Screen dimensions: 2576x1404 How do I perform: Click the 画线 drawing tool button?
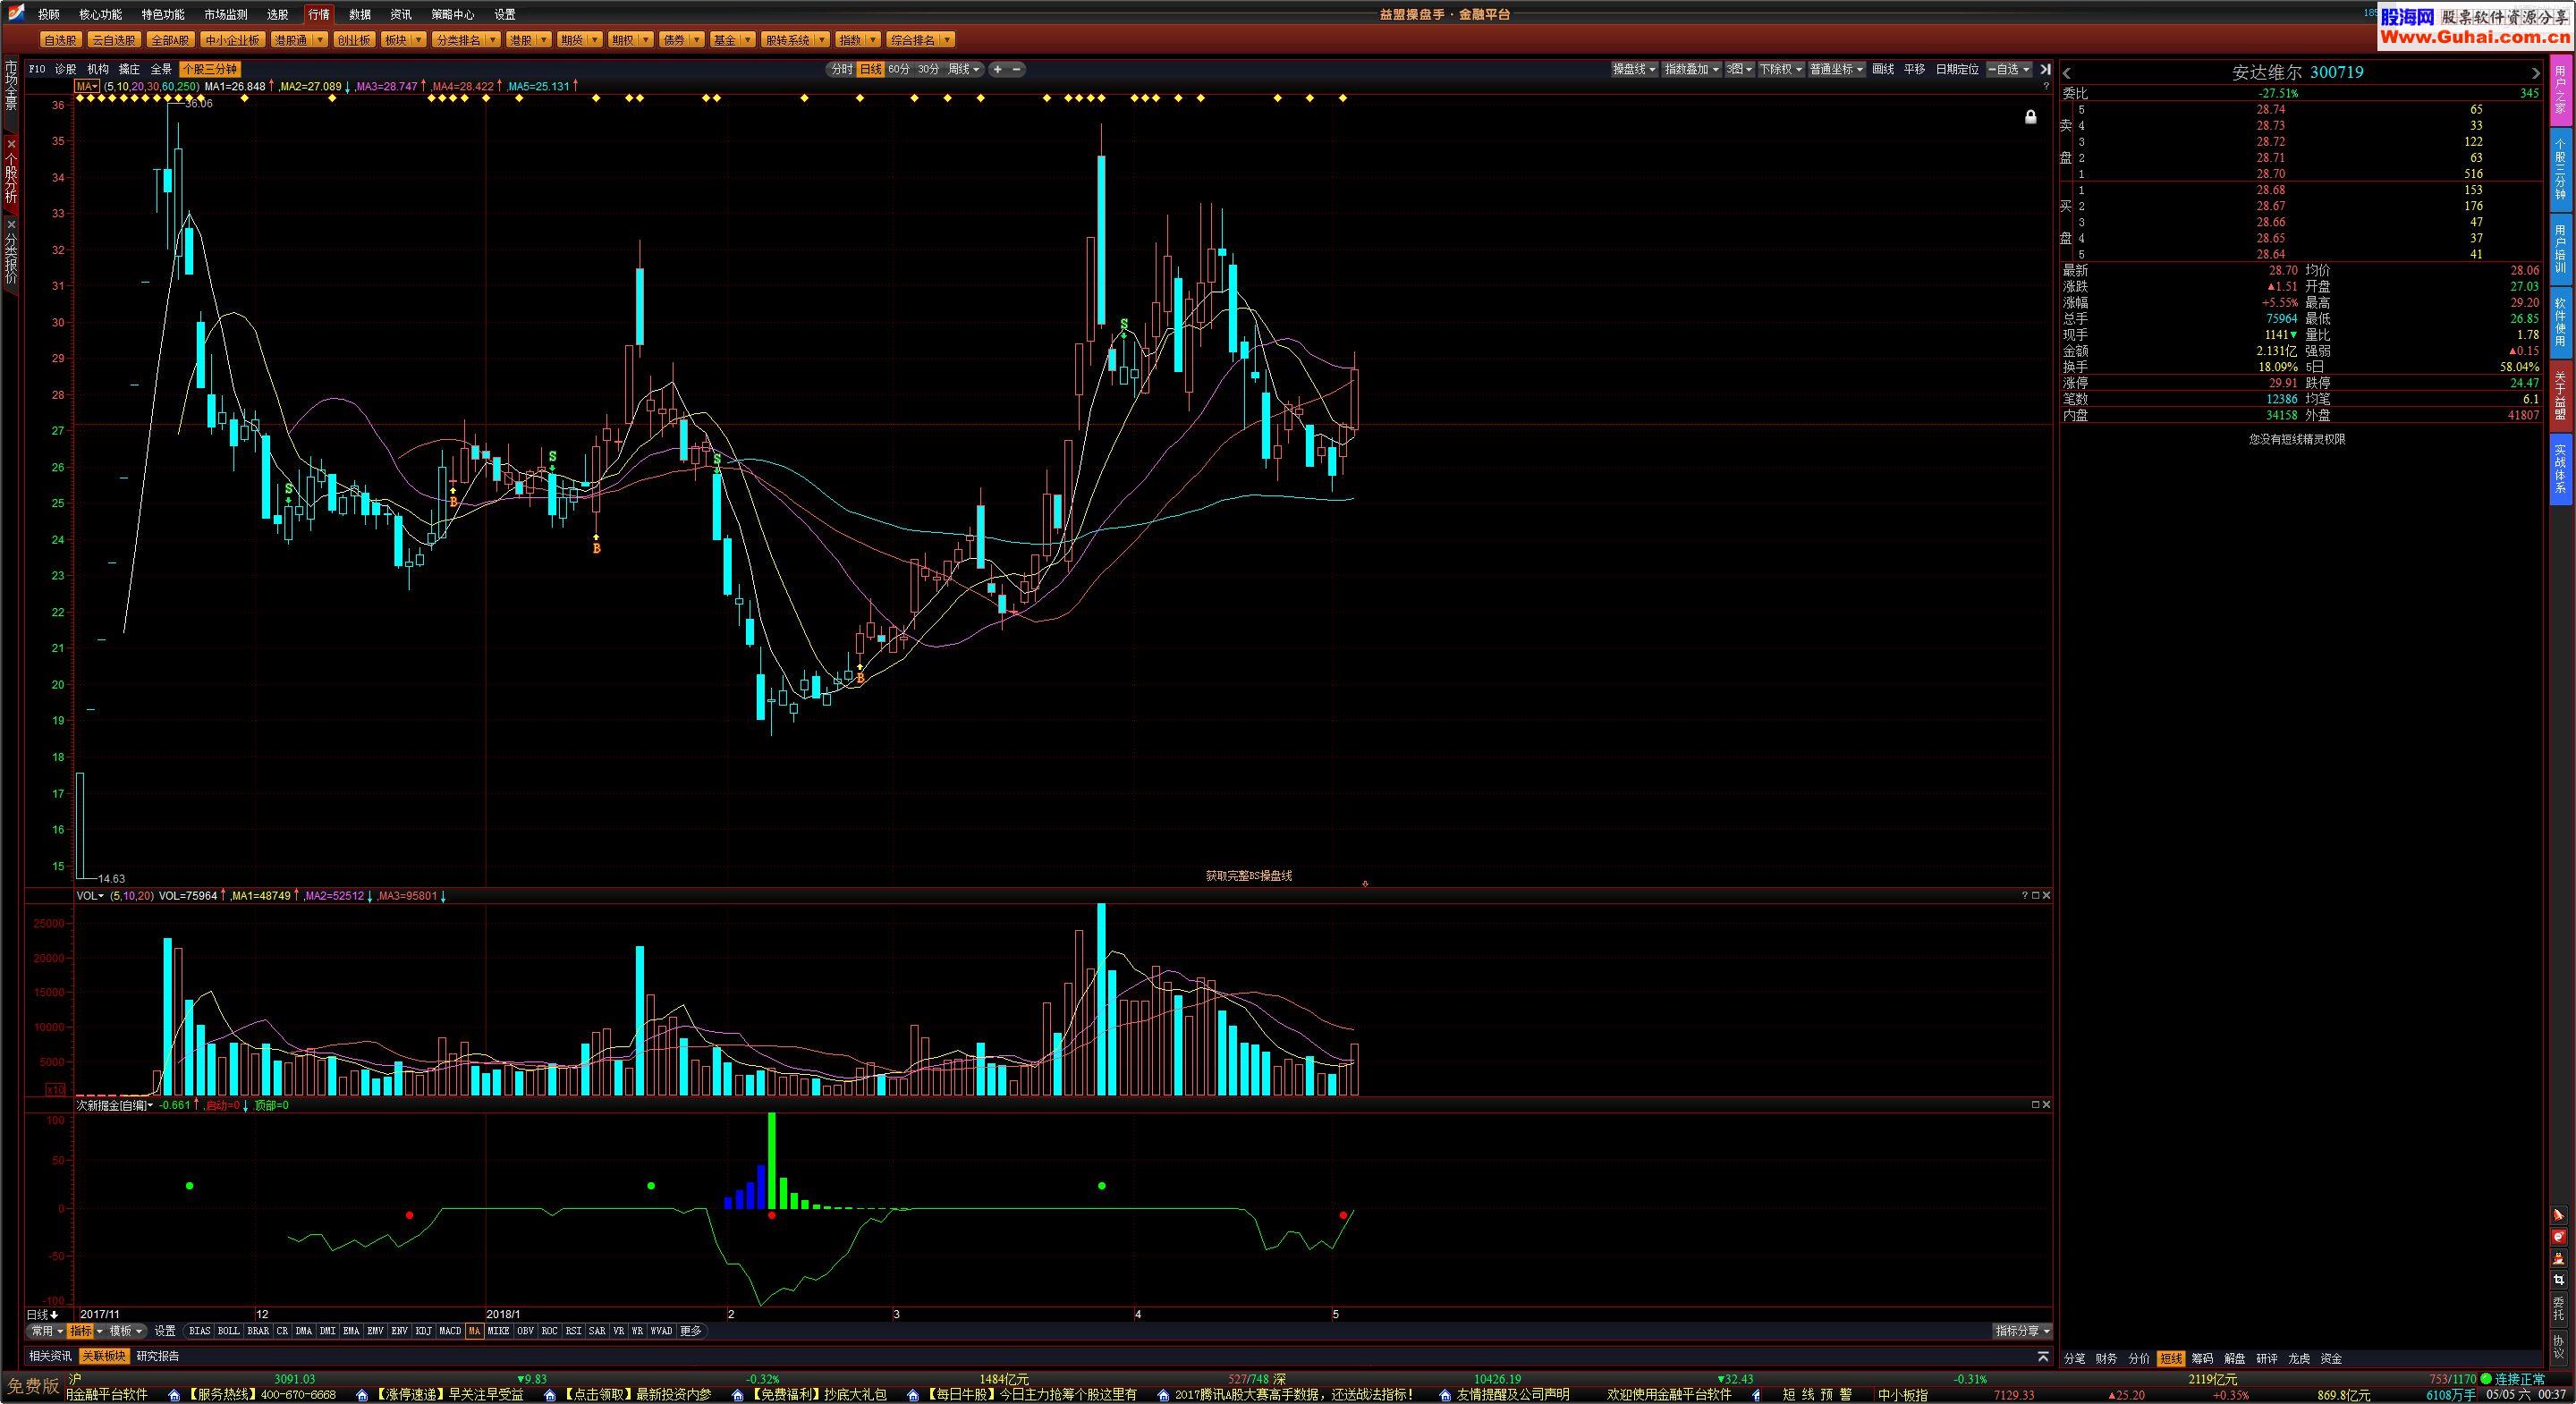1883,69
